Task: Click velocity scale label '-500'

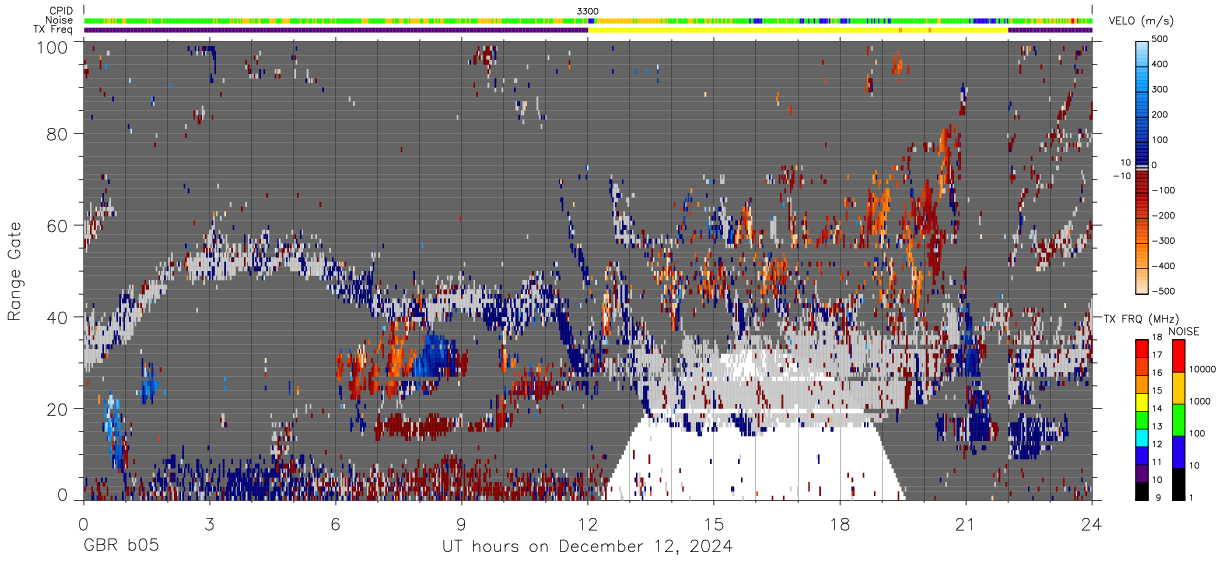Action: 1166,291
